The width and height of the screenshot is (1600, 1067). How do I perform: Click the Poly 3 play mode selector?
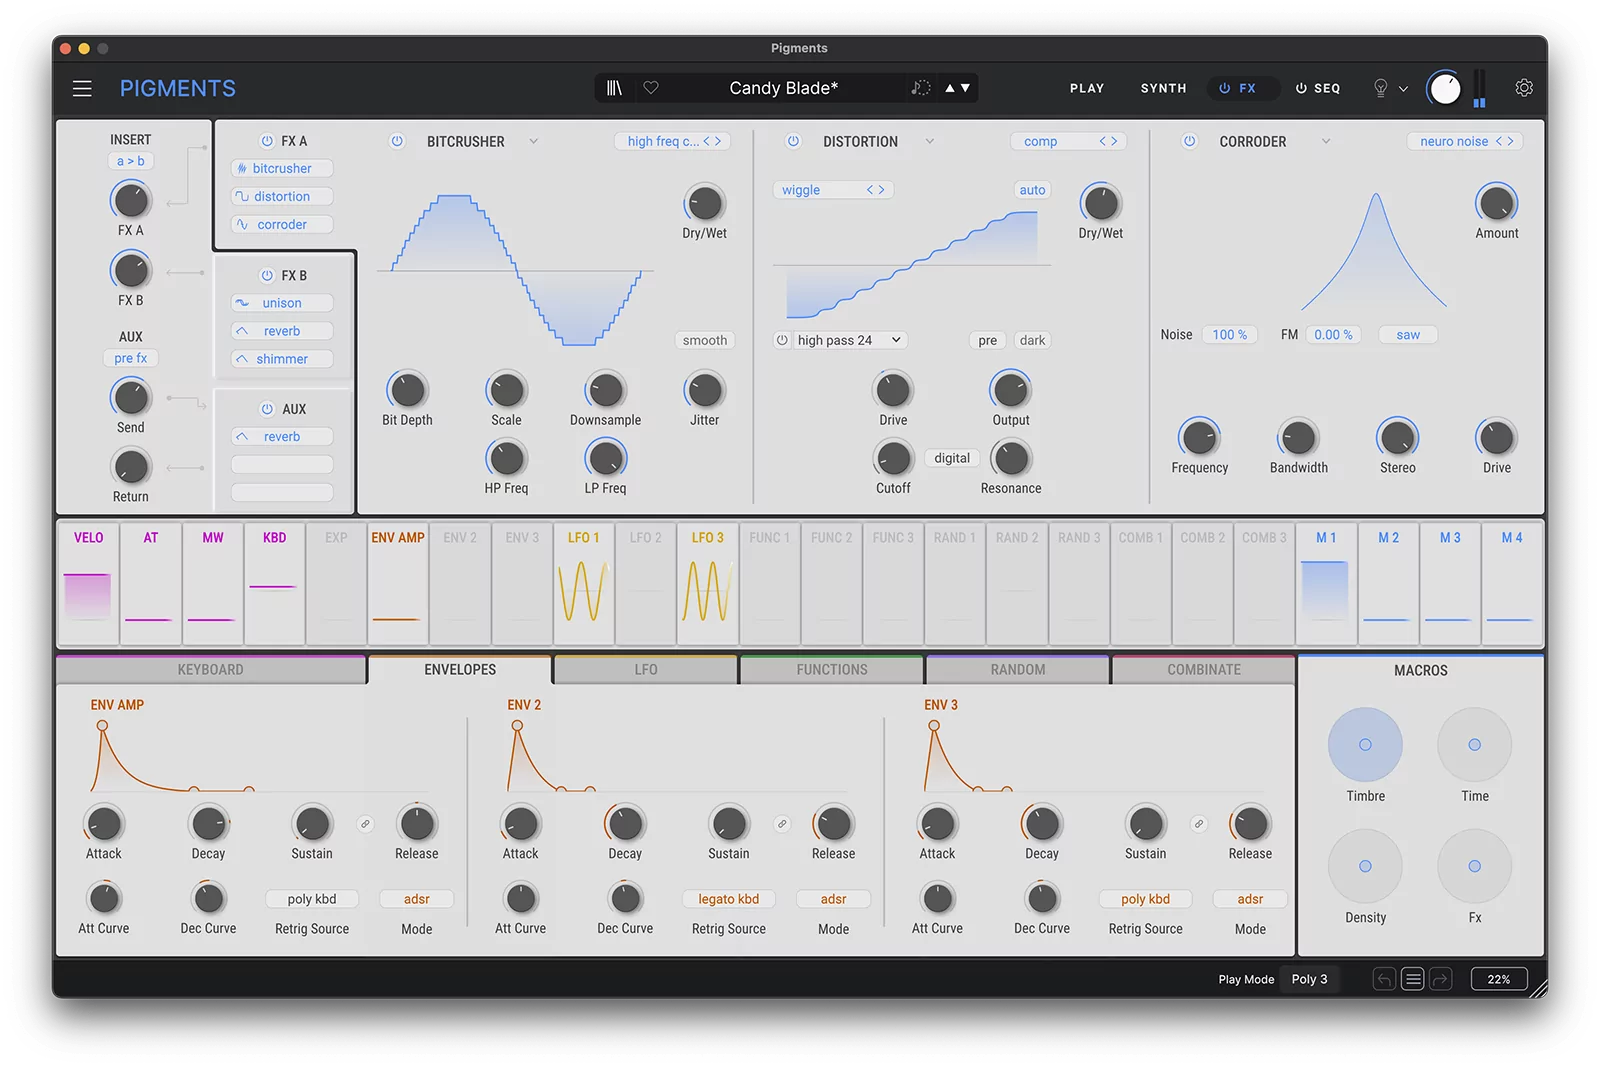coord(1310,979)
